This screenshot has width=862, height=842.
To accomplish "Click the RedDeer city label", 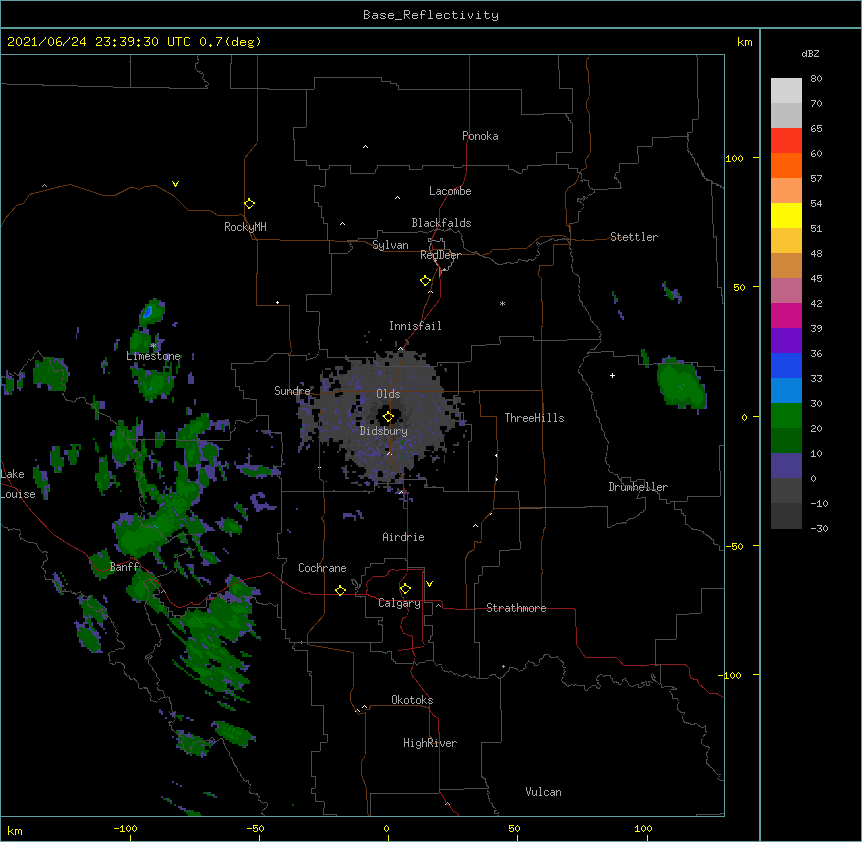I will click(440, 255).
